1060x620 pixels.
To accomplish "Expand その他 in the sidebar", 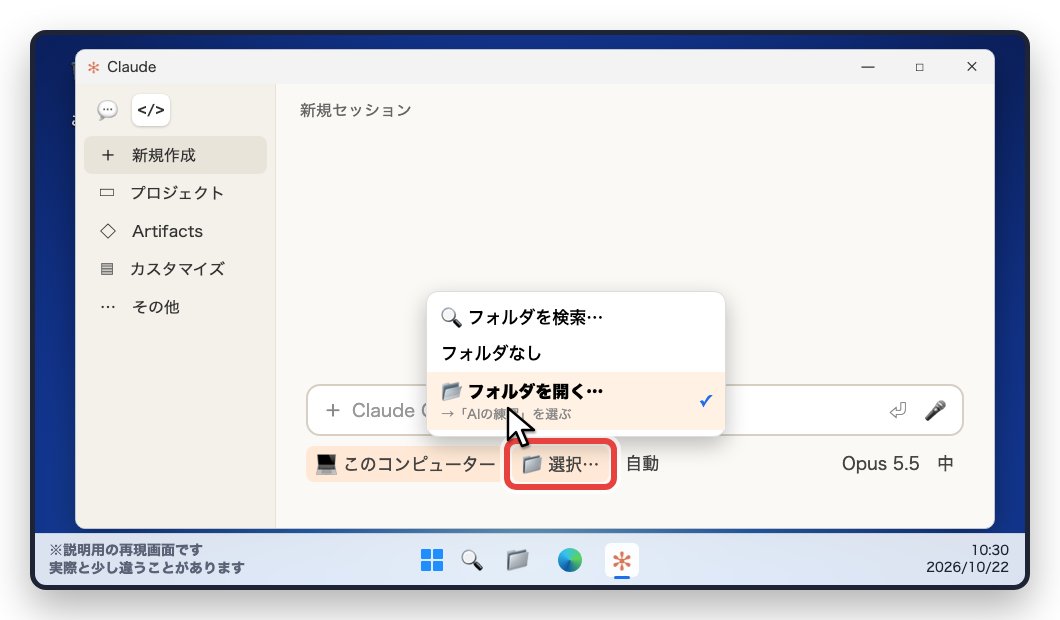I will [175, 306].
